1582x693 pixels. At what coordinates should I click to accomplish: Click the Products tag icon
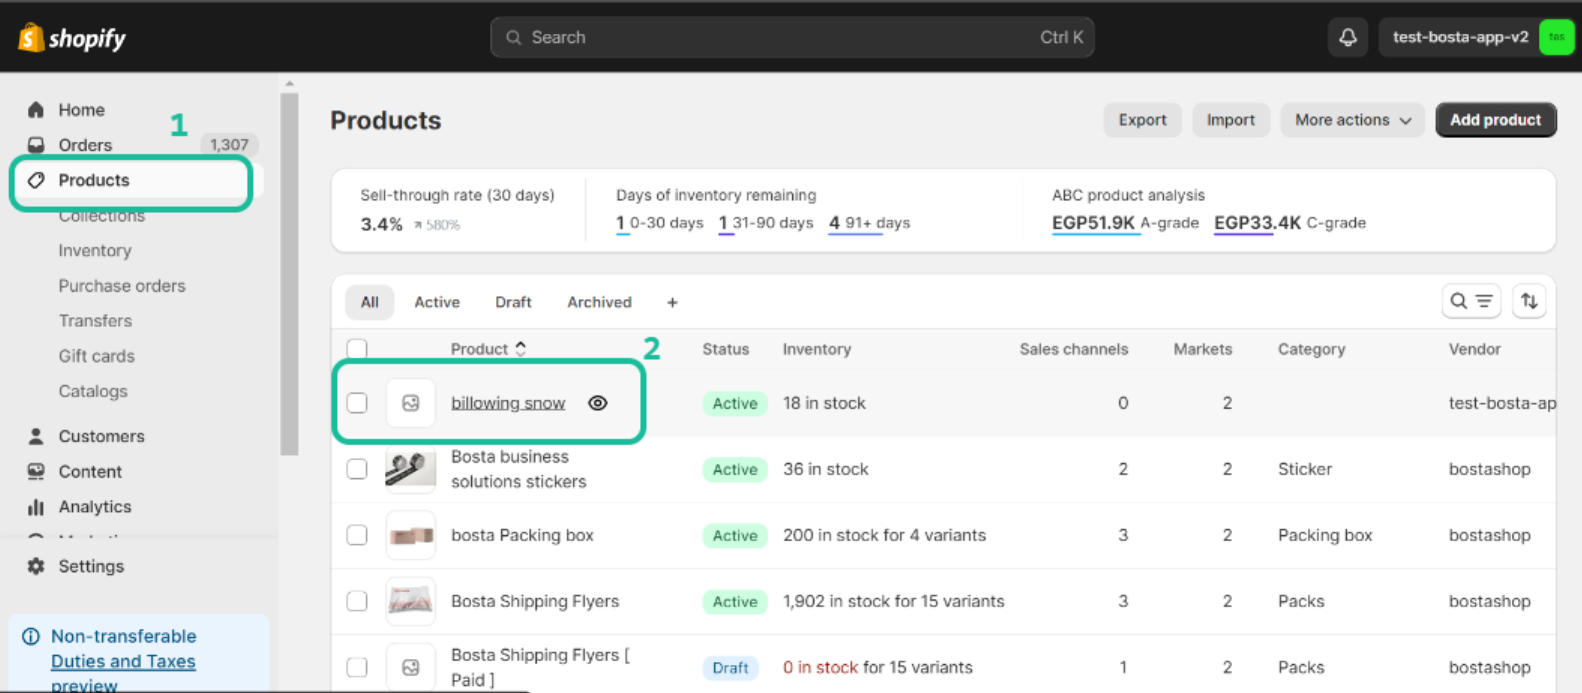(36, 180)
